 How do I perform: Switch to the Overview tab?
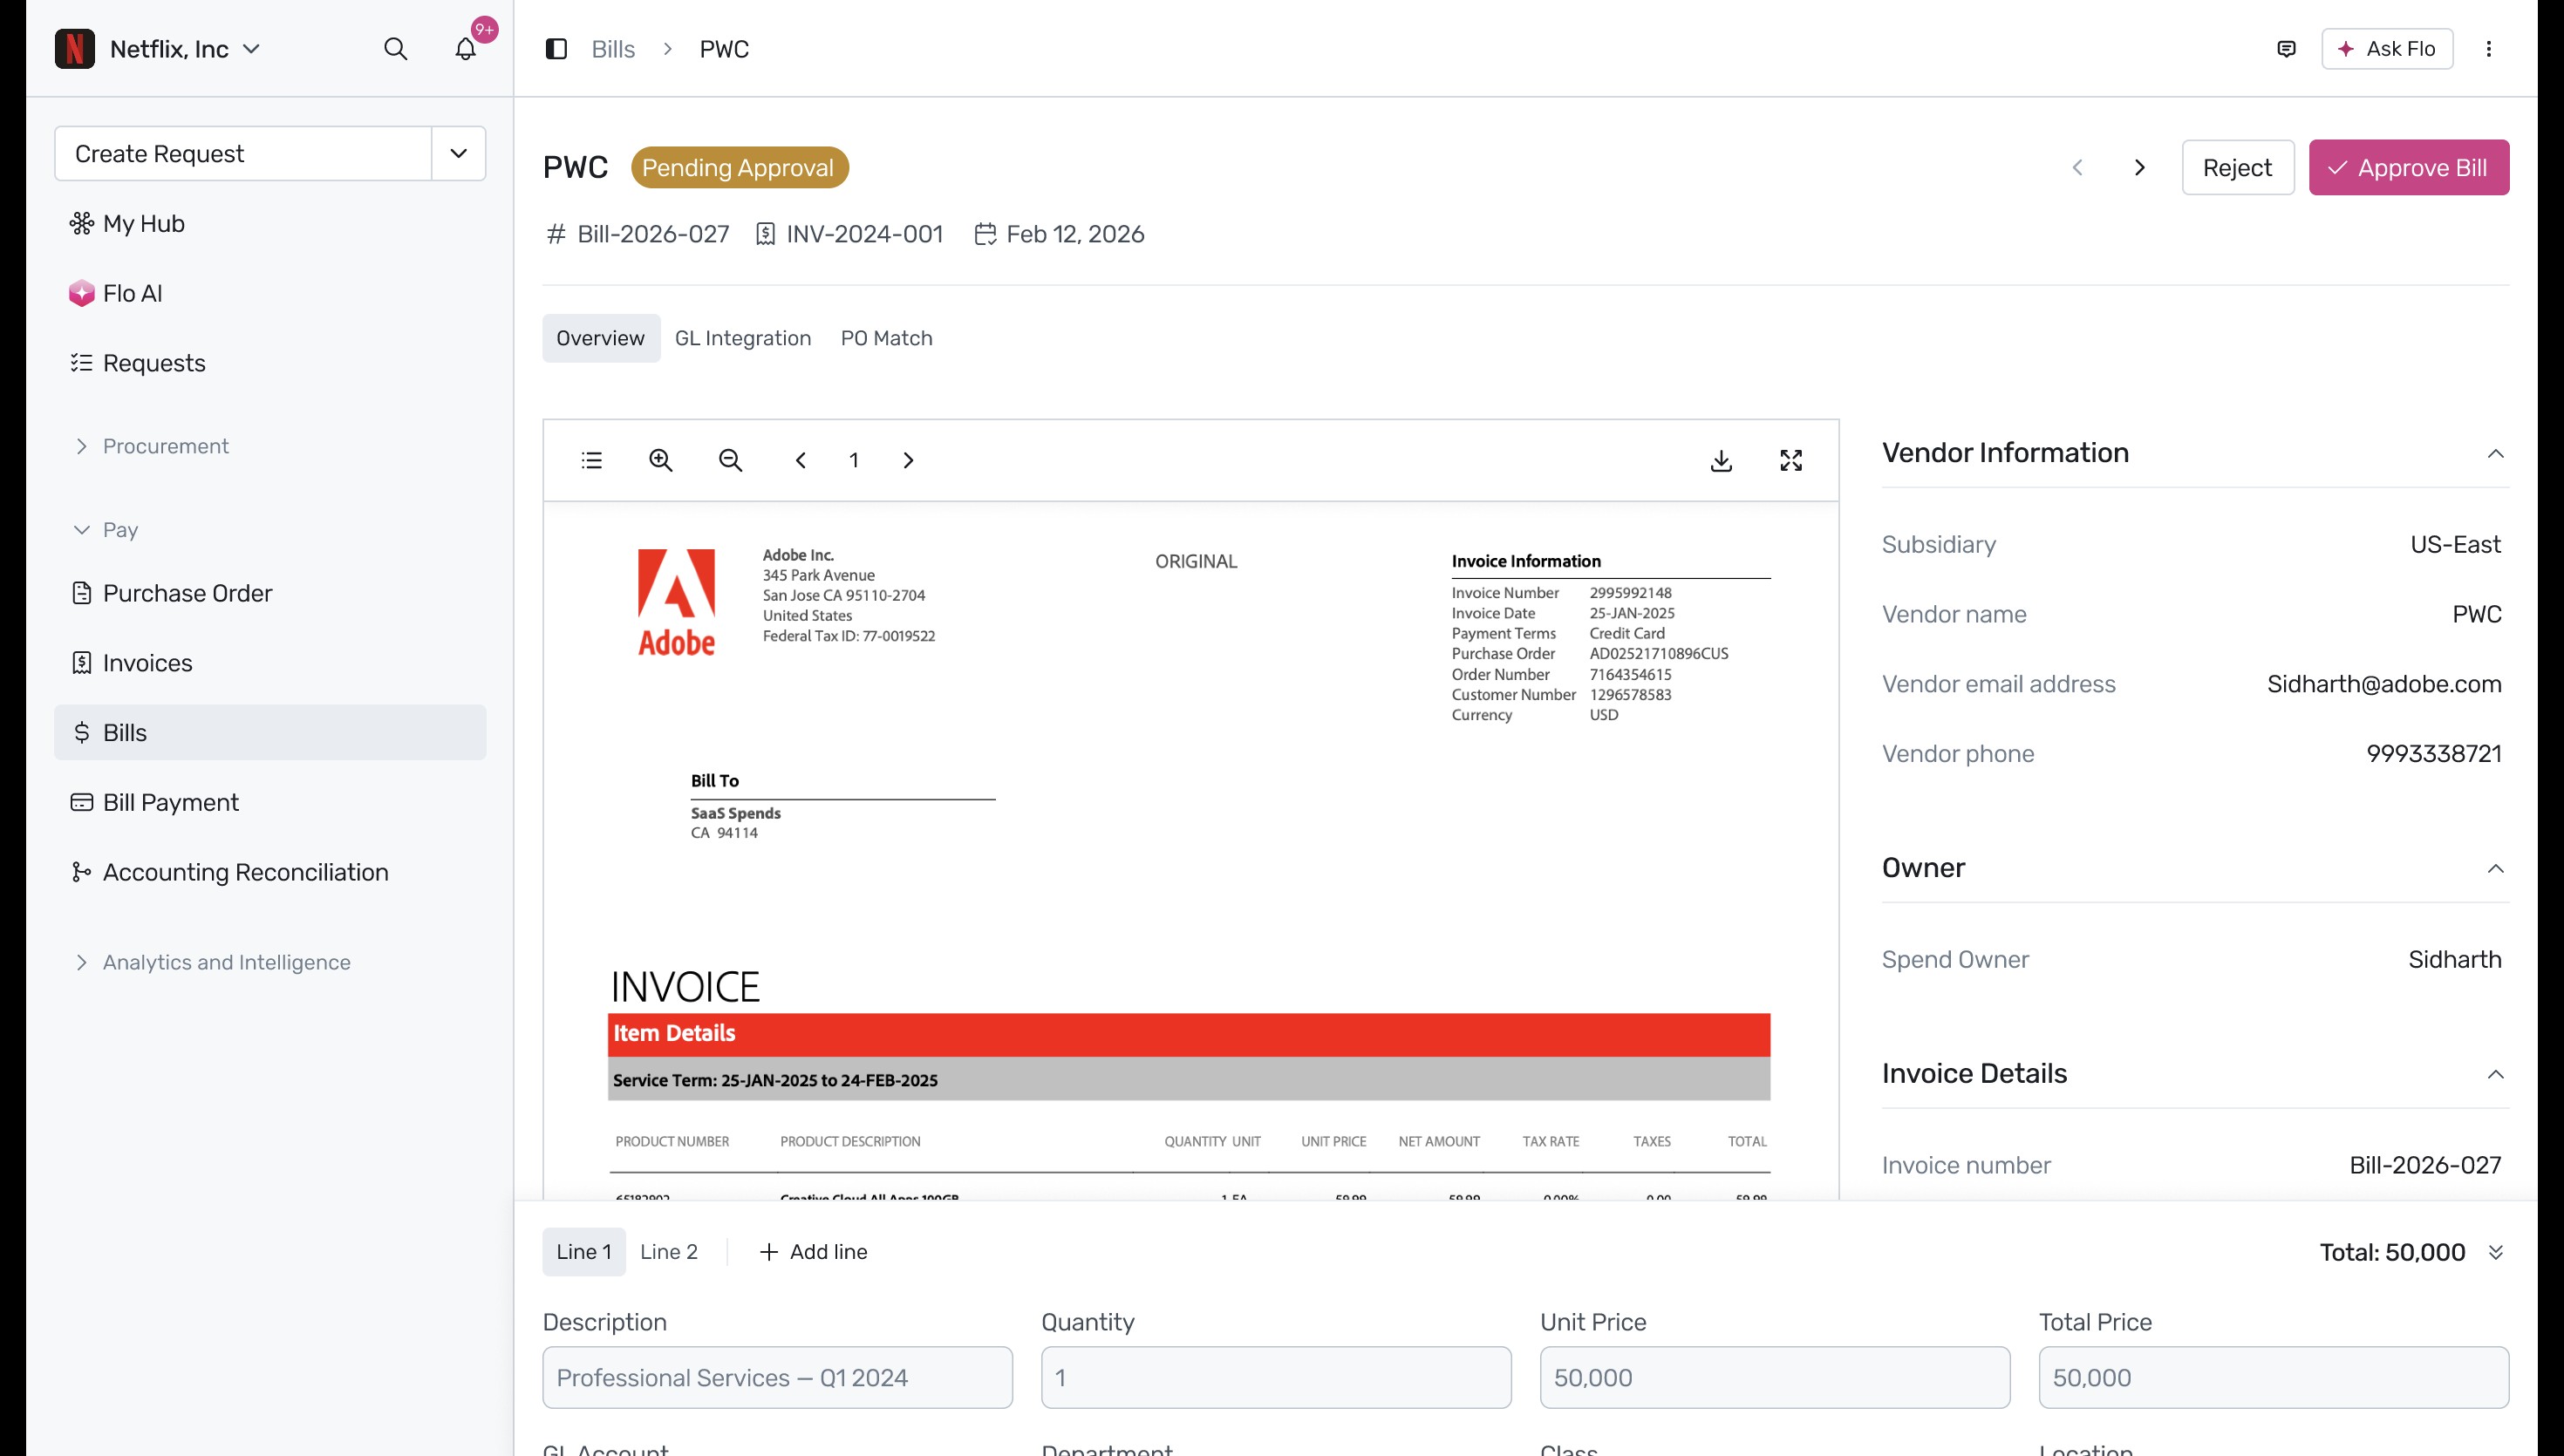[601, 338]
